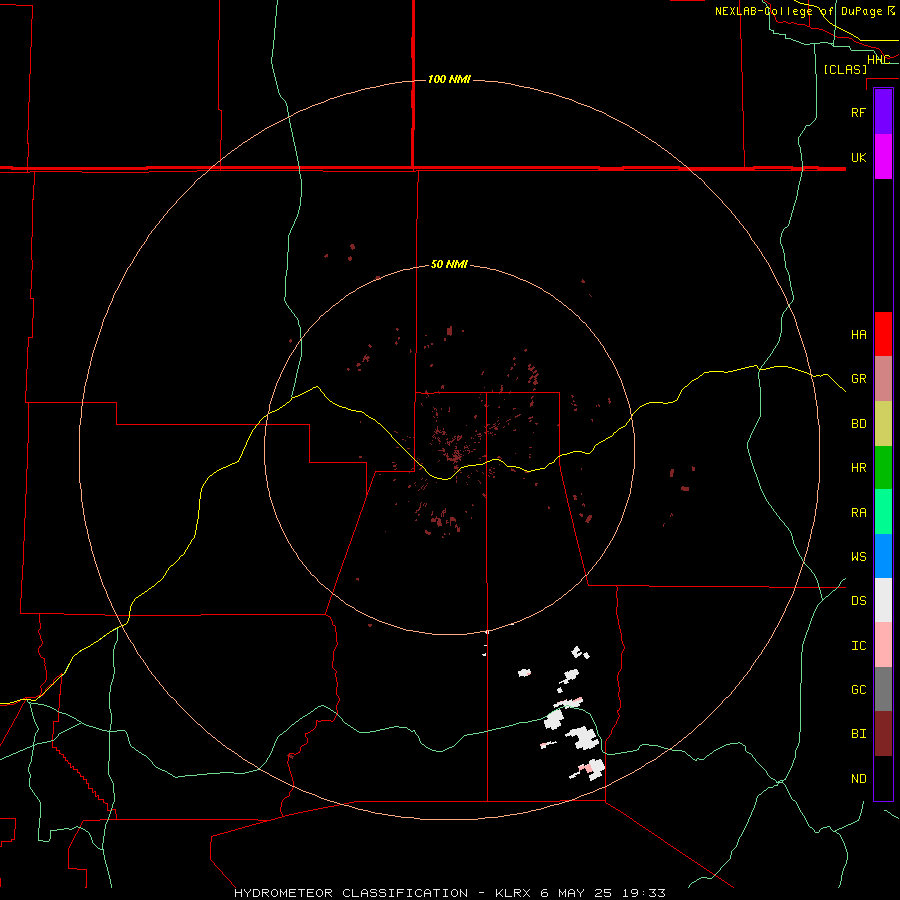Click the 'NEXLAB-College of DuPage' credit text
The image size is (900, 900).
pyautogui.click(x=798, y=11)
